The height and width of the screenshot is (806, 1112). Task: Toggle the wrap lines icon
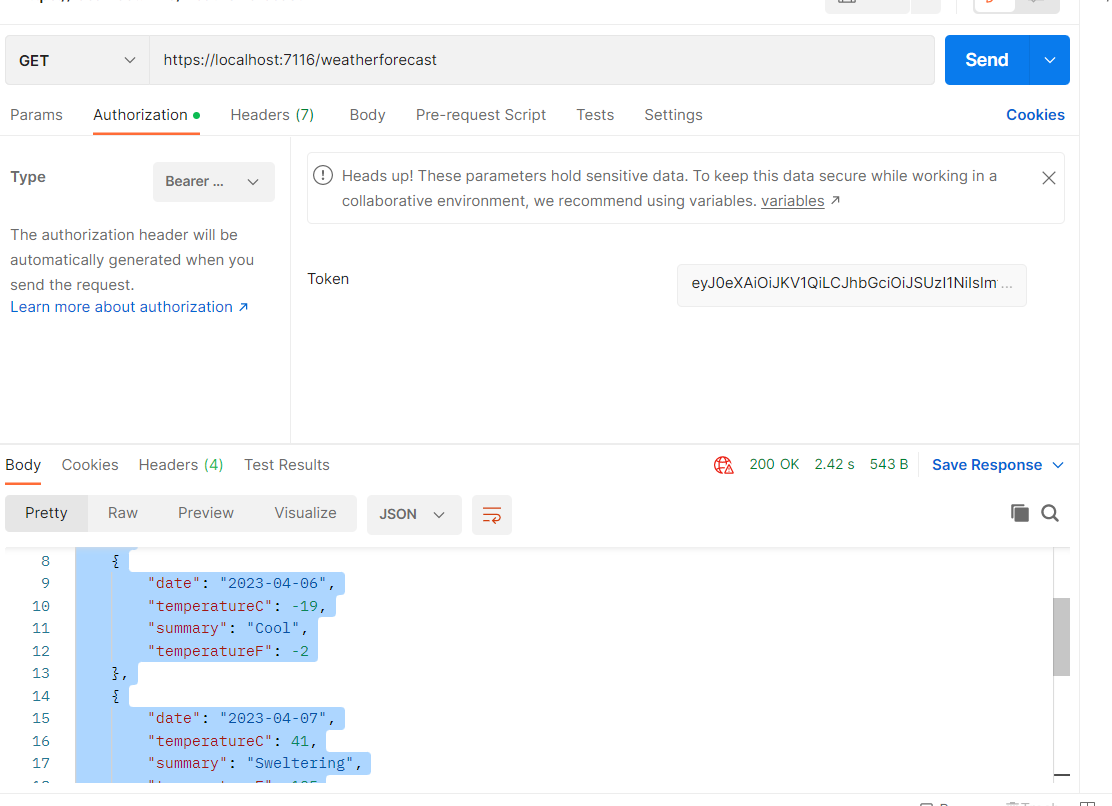point(491,514)
